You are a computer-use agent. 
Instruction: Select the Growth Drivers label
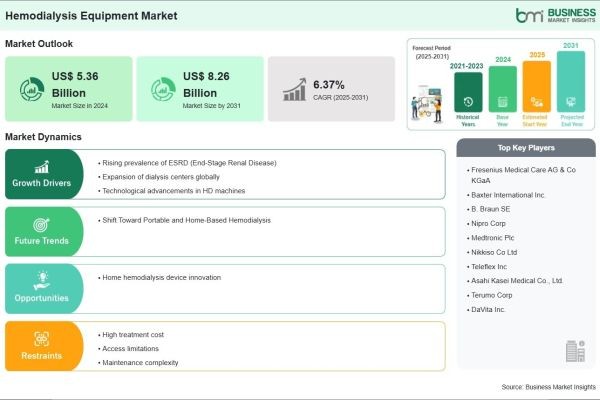(x=41, y=183)
